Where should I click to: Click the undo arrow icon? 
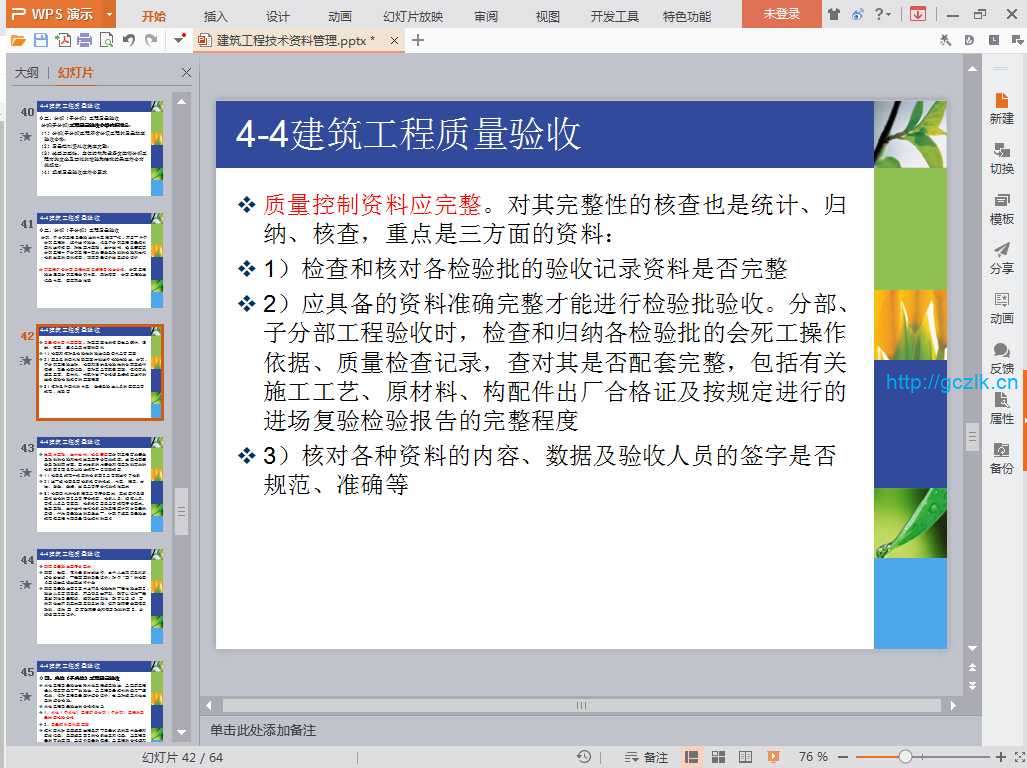click(129, 40)
